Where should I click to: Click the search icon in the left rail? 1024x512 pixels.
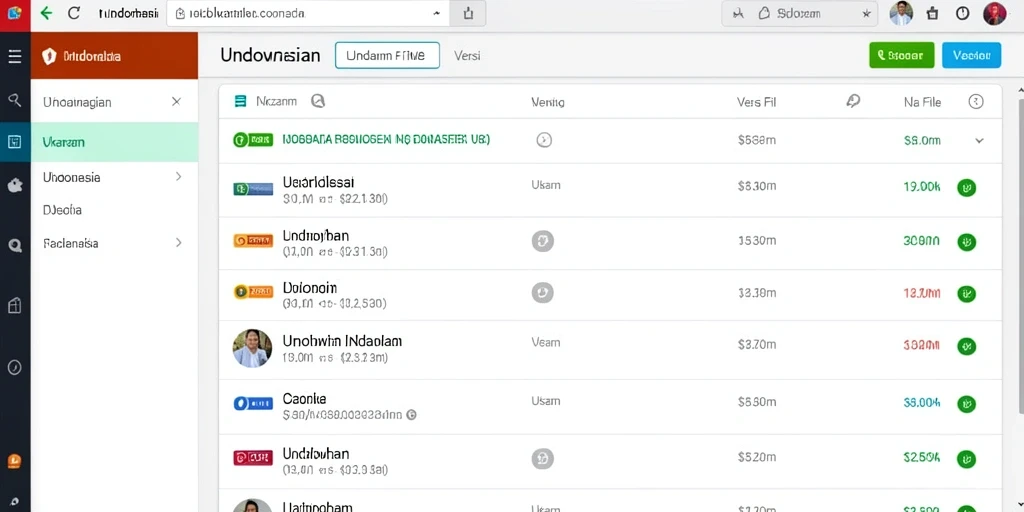point(14,100)
